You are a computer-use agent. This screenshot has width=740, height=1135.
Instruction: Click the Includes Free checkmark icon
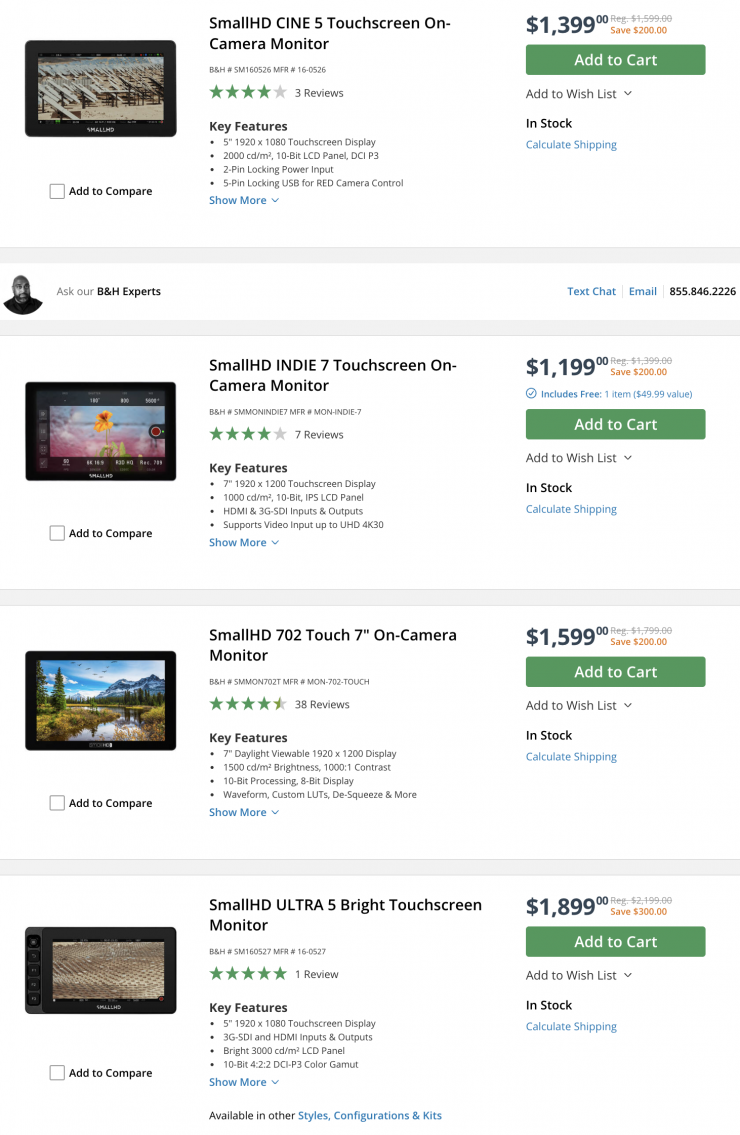point(531,394)
